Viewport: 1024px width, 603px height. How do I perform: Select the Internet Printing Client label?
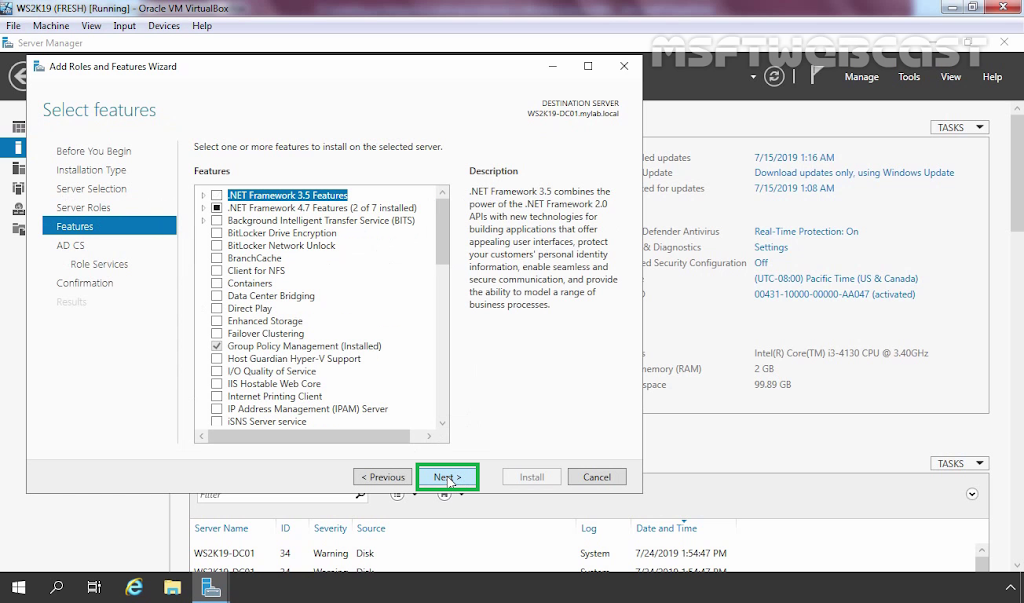pyautogui.click(x=275, y=396)
